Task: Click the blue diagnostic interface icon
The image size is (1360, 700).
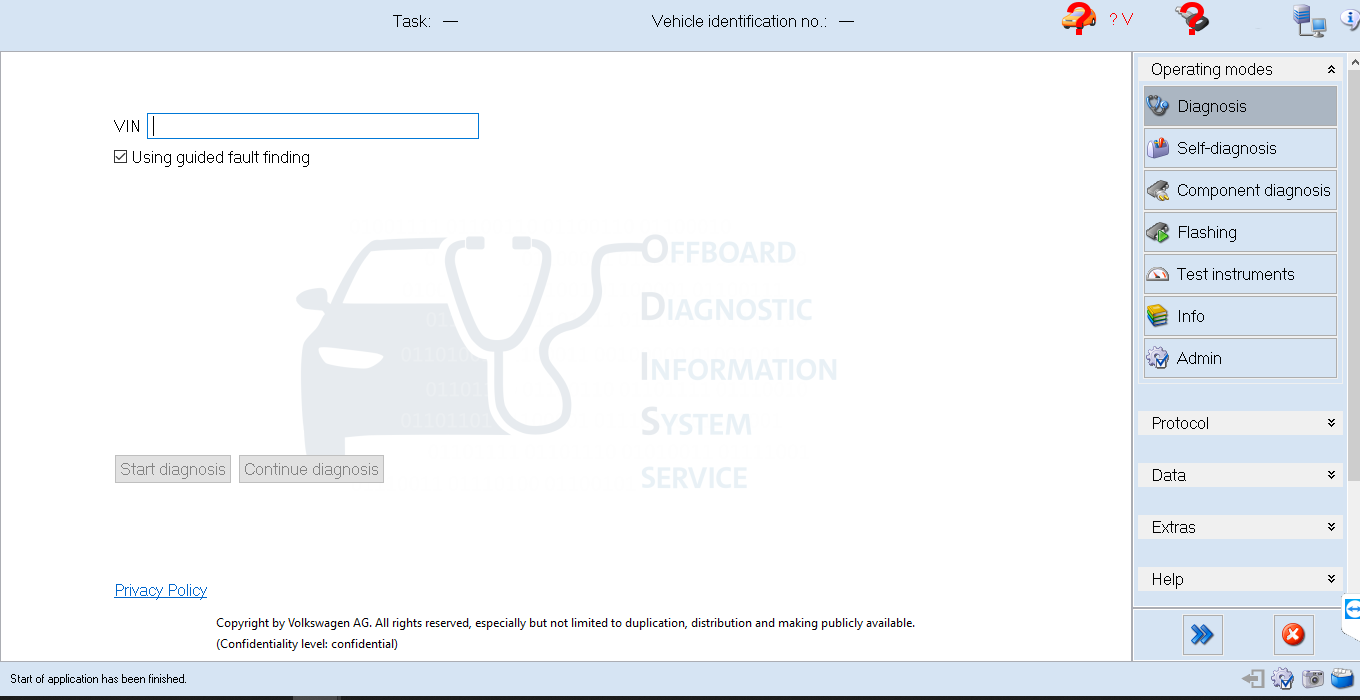Action: [x=1342, y=679]
